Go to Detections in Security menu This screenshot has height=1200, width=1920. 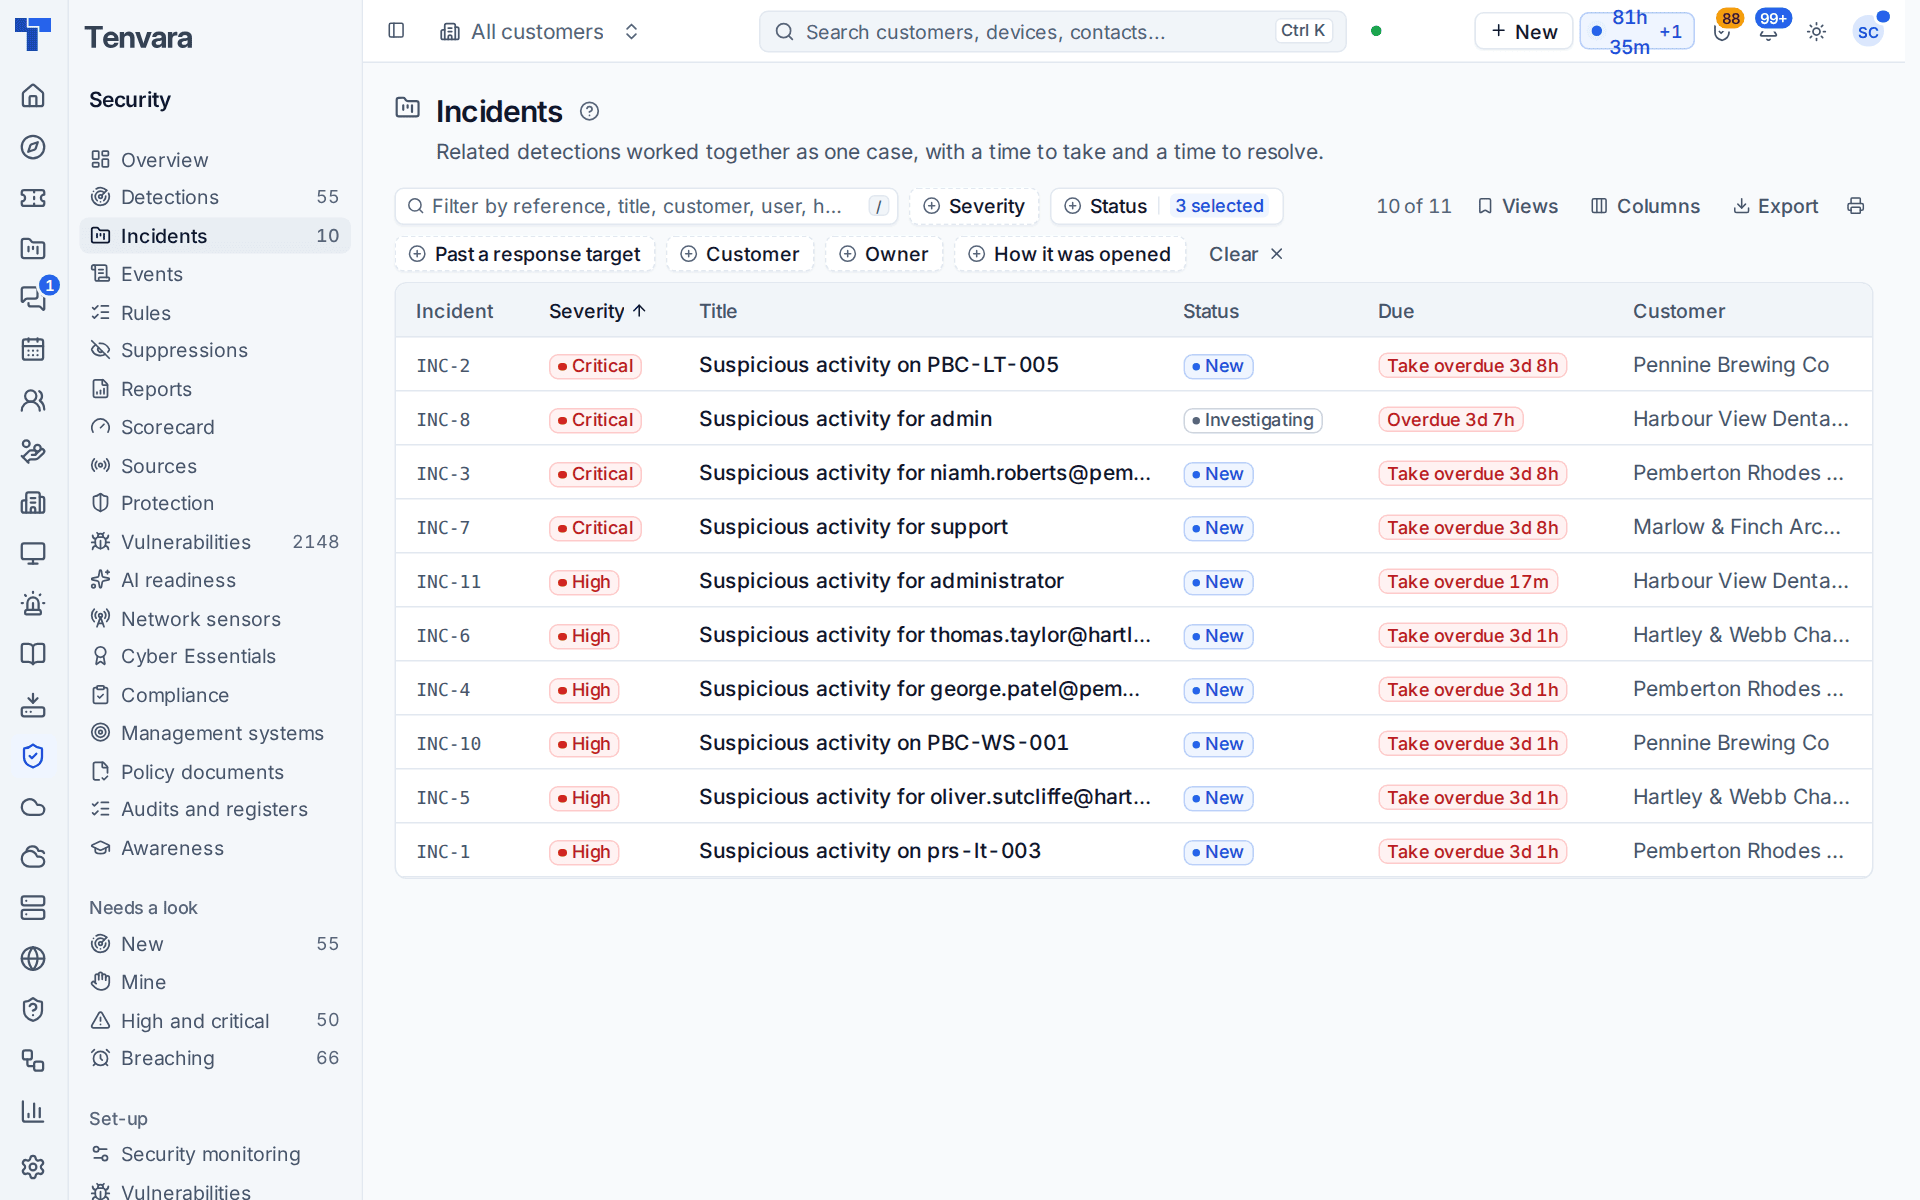[215, 197]
